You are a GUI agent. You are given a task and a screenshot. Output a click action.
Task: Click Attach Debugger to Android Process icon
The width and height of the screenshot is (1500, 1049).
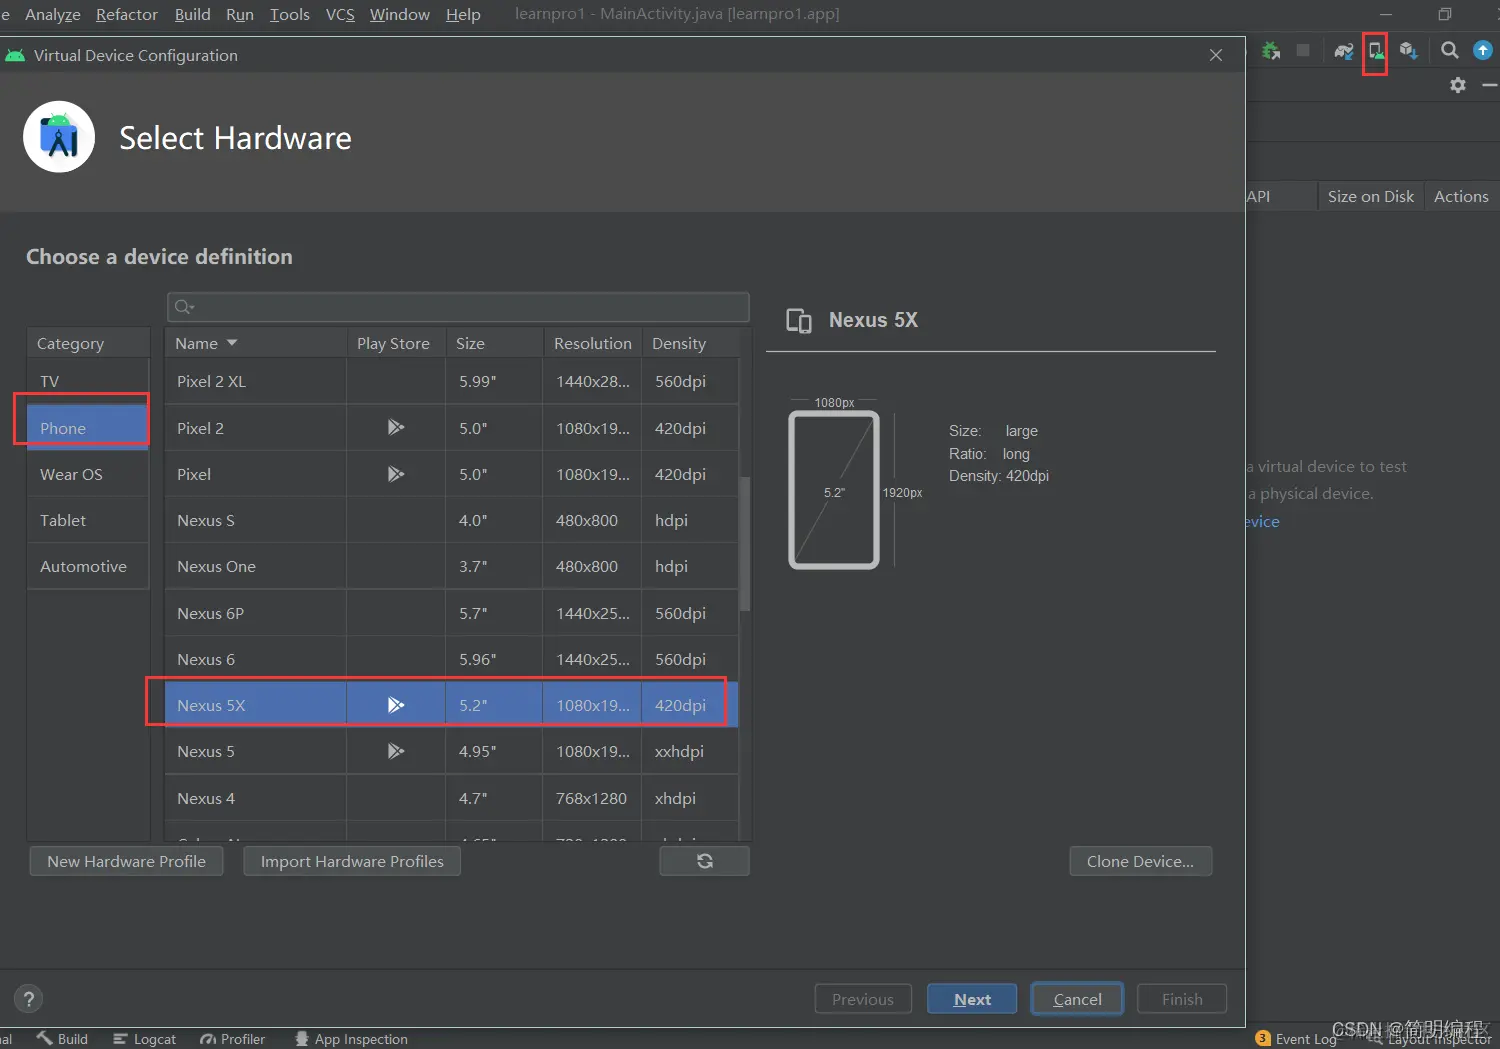(1271, 51)
